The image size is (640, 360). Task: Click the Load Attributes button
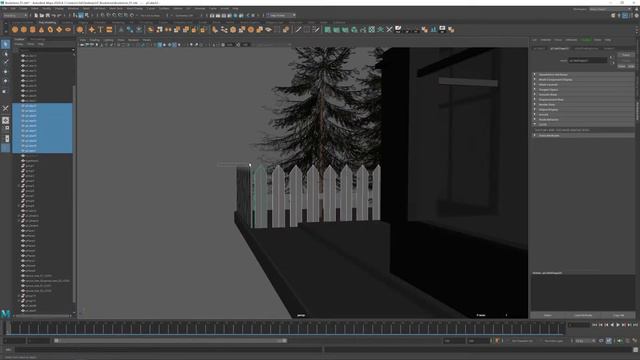[583, 315]
